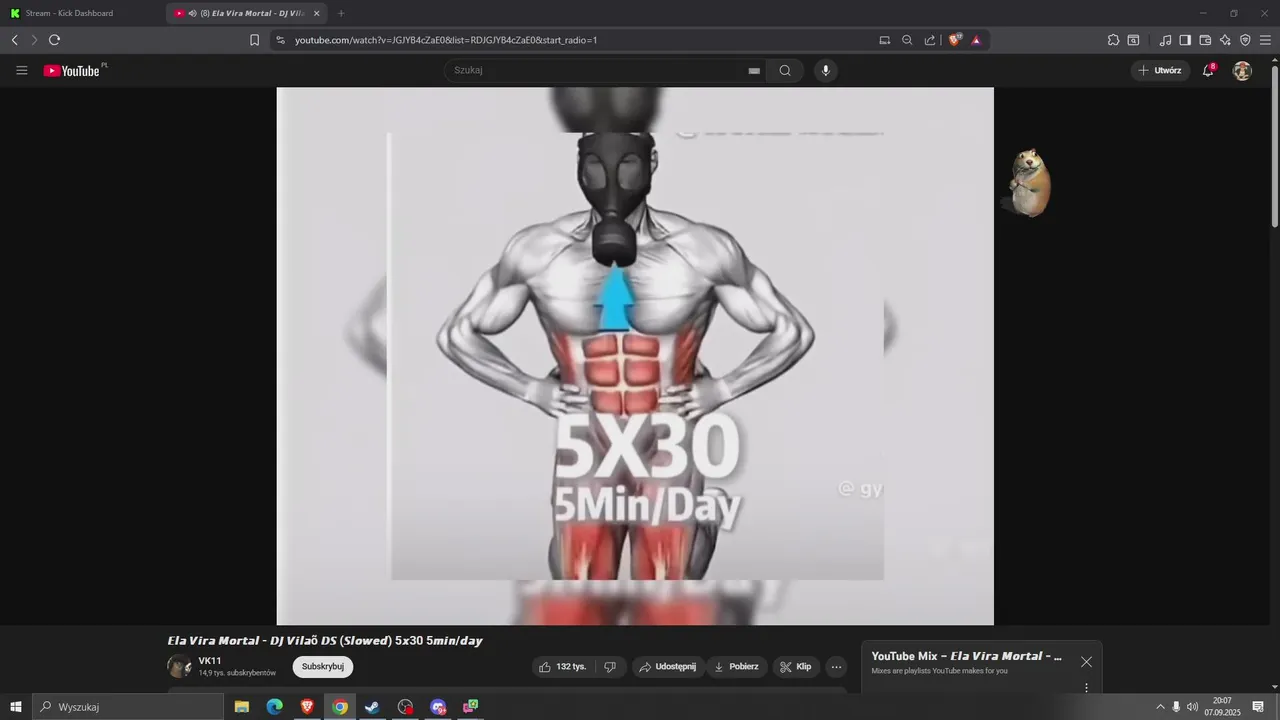Mute the tab audio speaker icon

192,13
